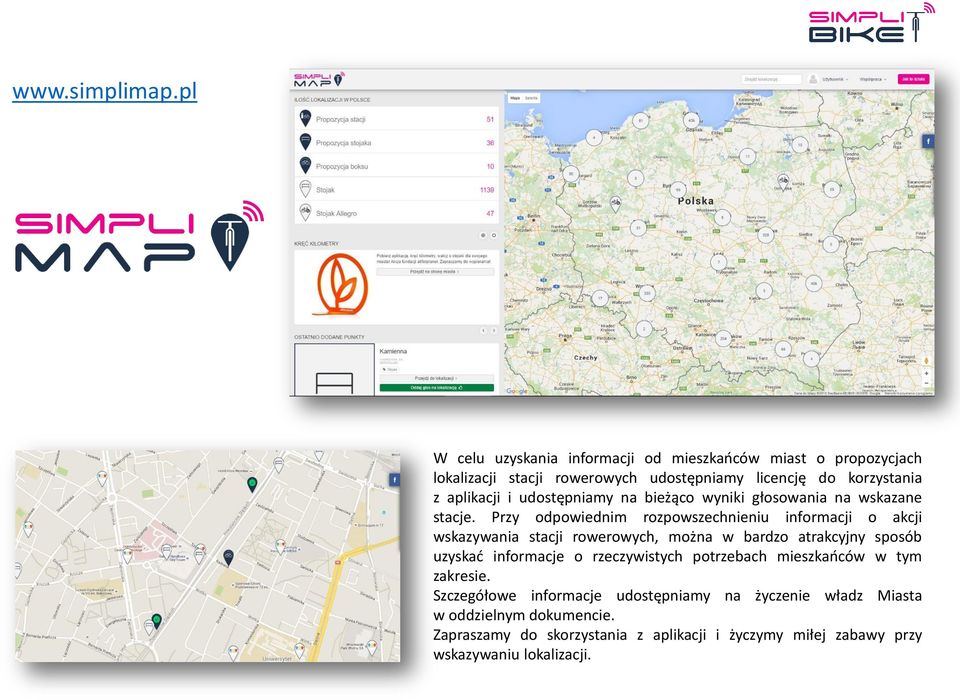Click the count 51 for Propozycja stacji
This screenshot has width=960, height=700.
[490, 119]
